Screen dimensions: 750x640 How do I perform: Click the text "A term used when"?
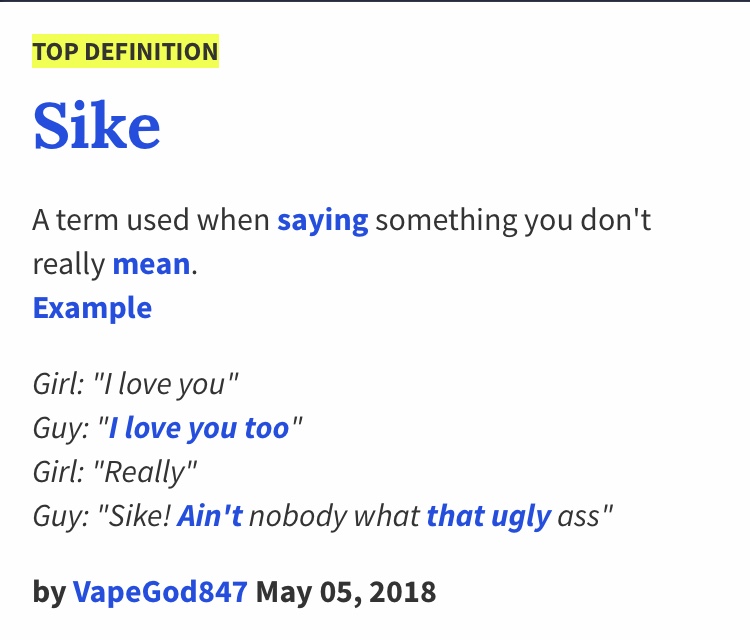pos(151,220)
